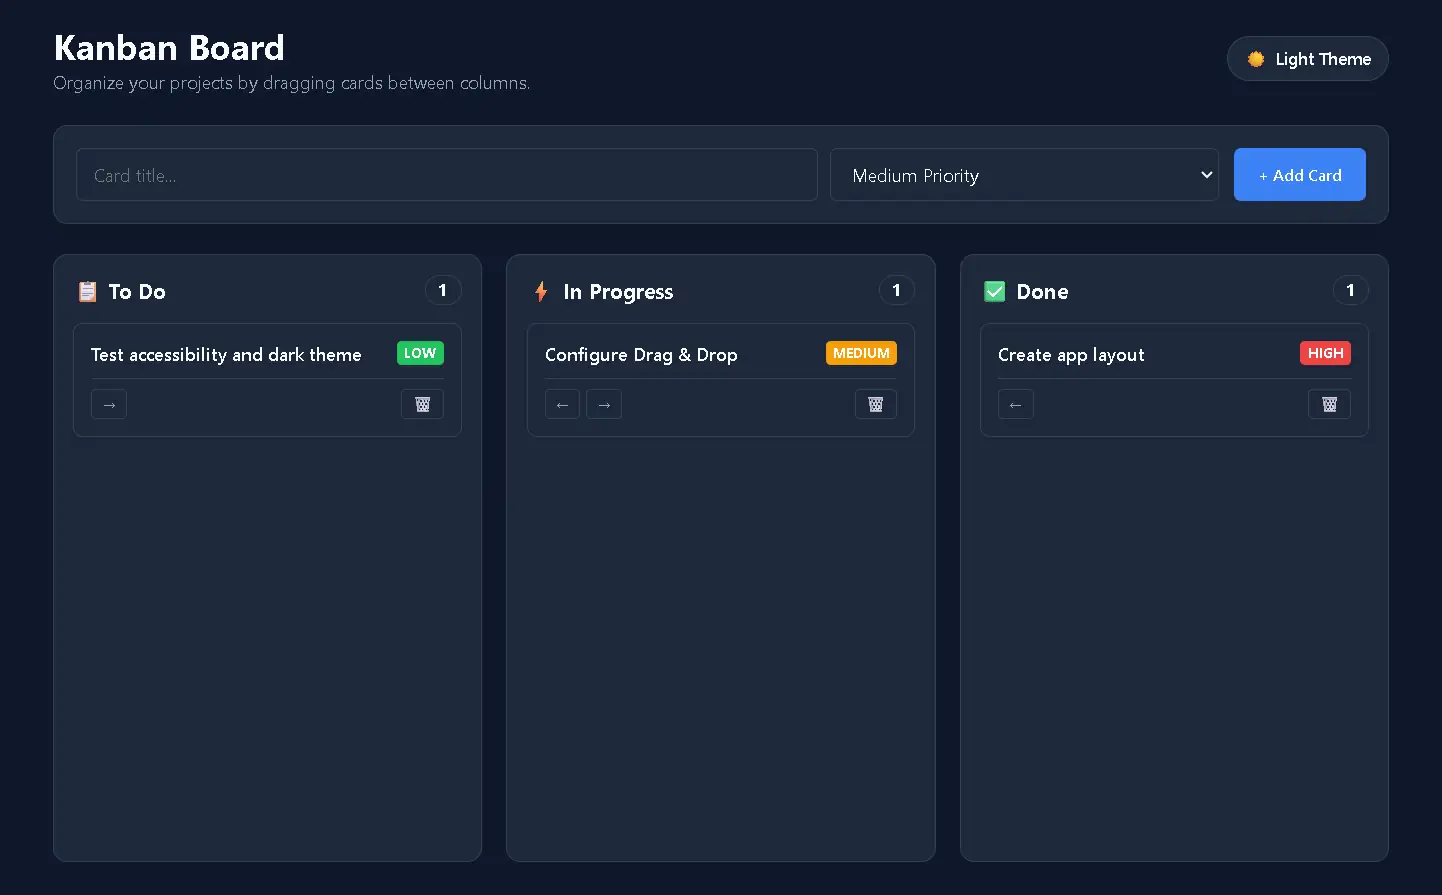This screenshot has width=1442, height=895.
Task: Click the In Progress lightning bolt icon
Action: pyautogui.click(x=541, y=291)
